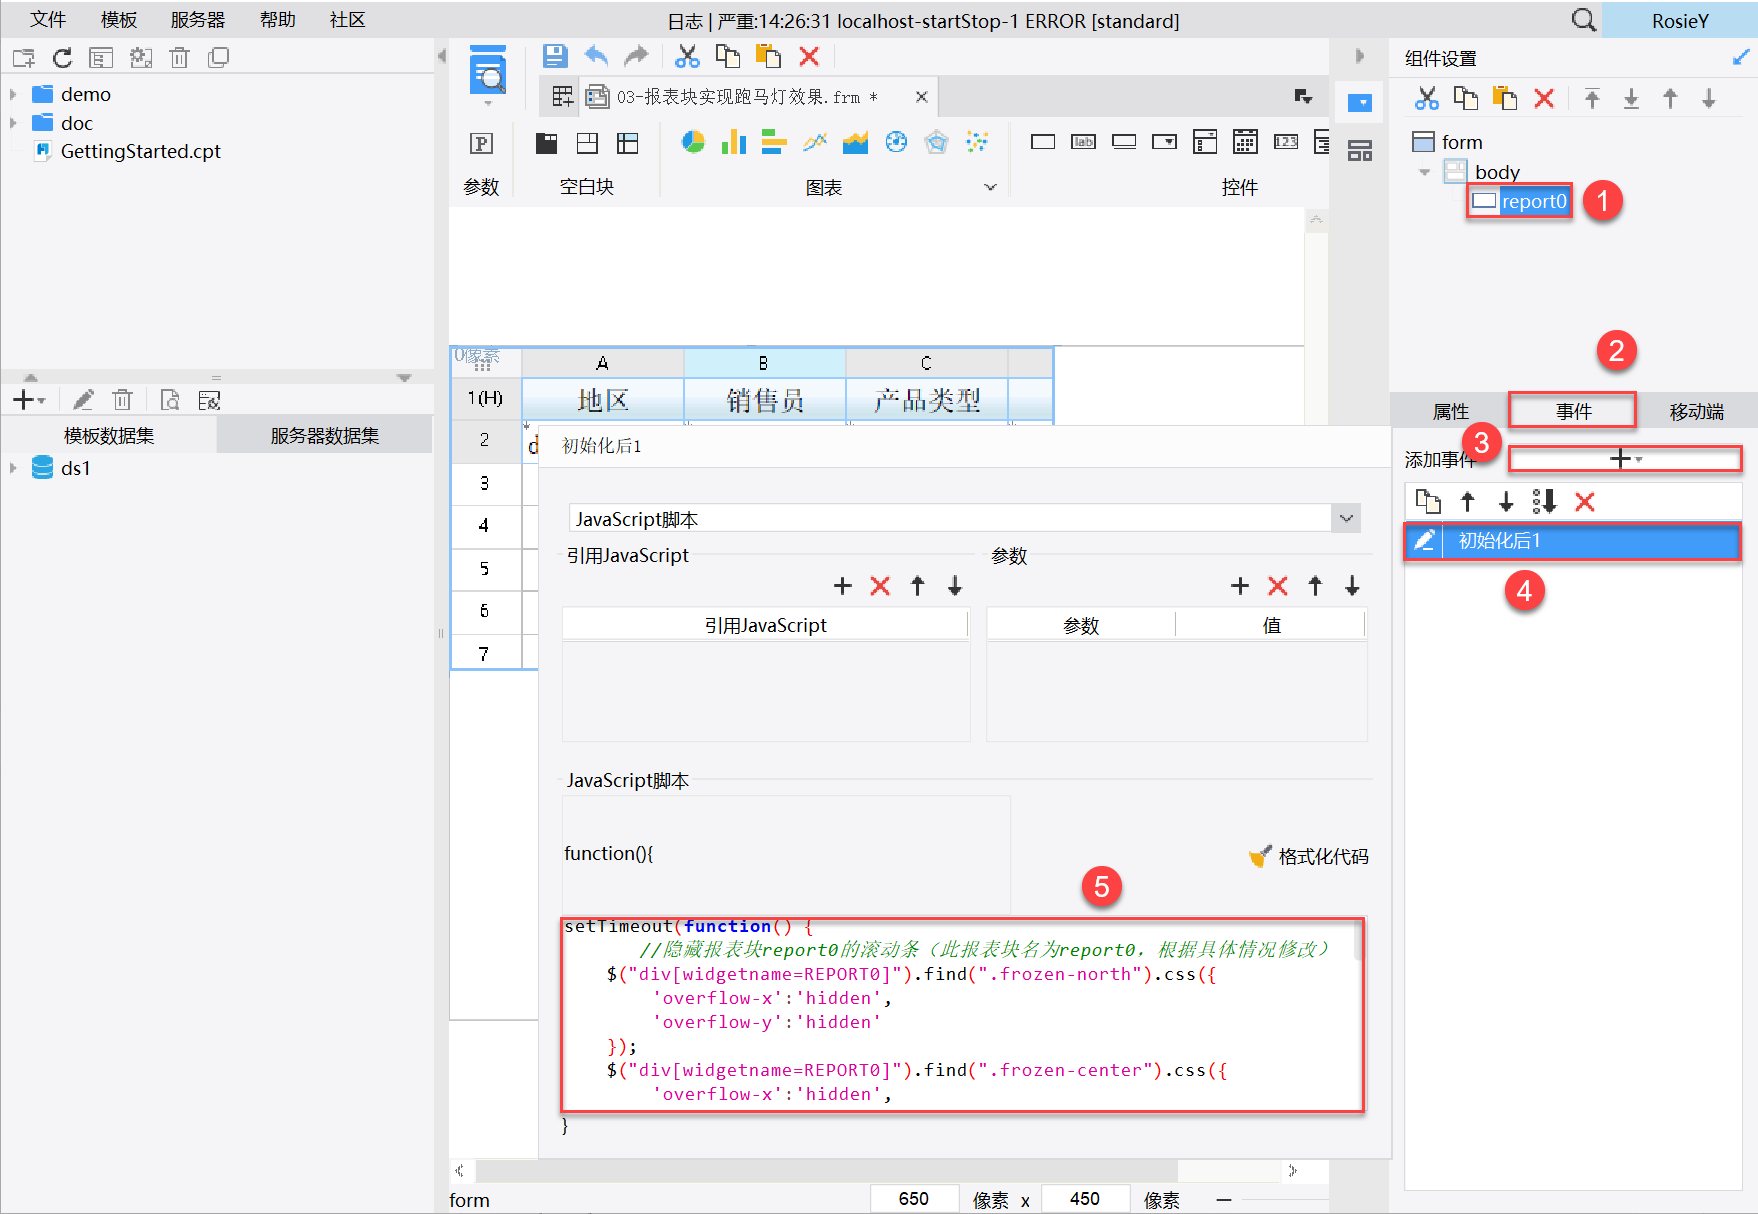Switch to the 属性 tab

pyautogui.click(x=1451, y=411)
